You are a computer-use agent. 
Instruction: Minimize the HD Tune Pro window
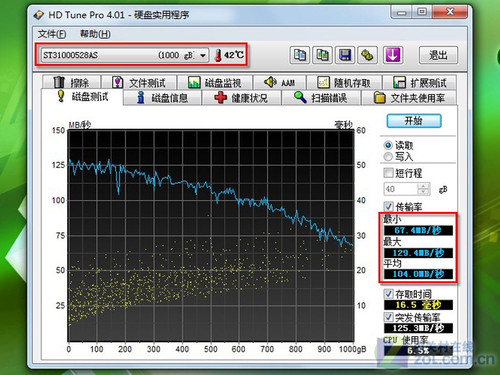402,12
